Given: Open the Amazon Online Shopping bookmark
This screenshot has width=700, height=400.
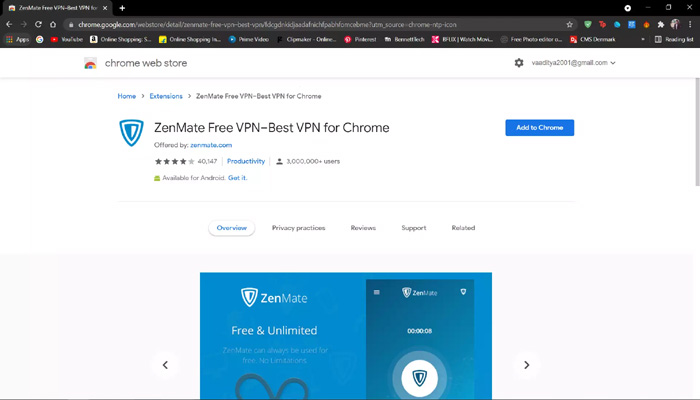Looking at the screenshot, I should pos(121,39).
